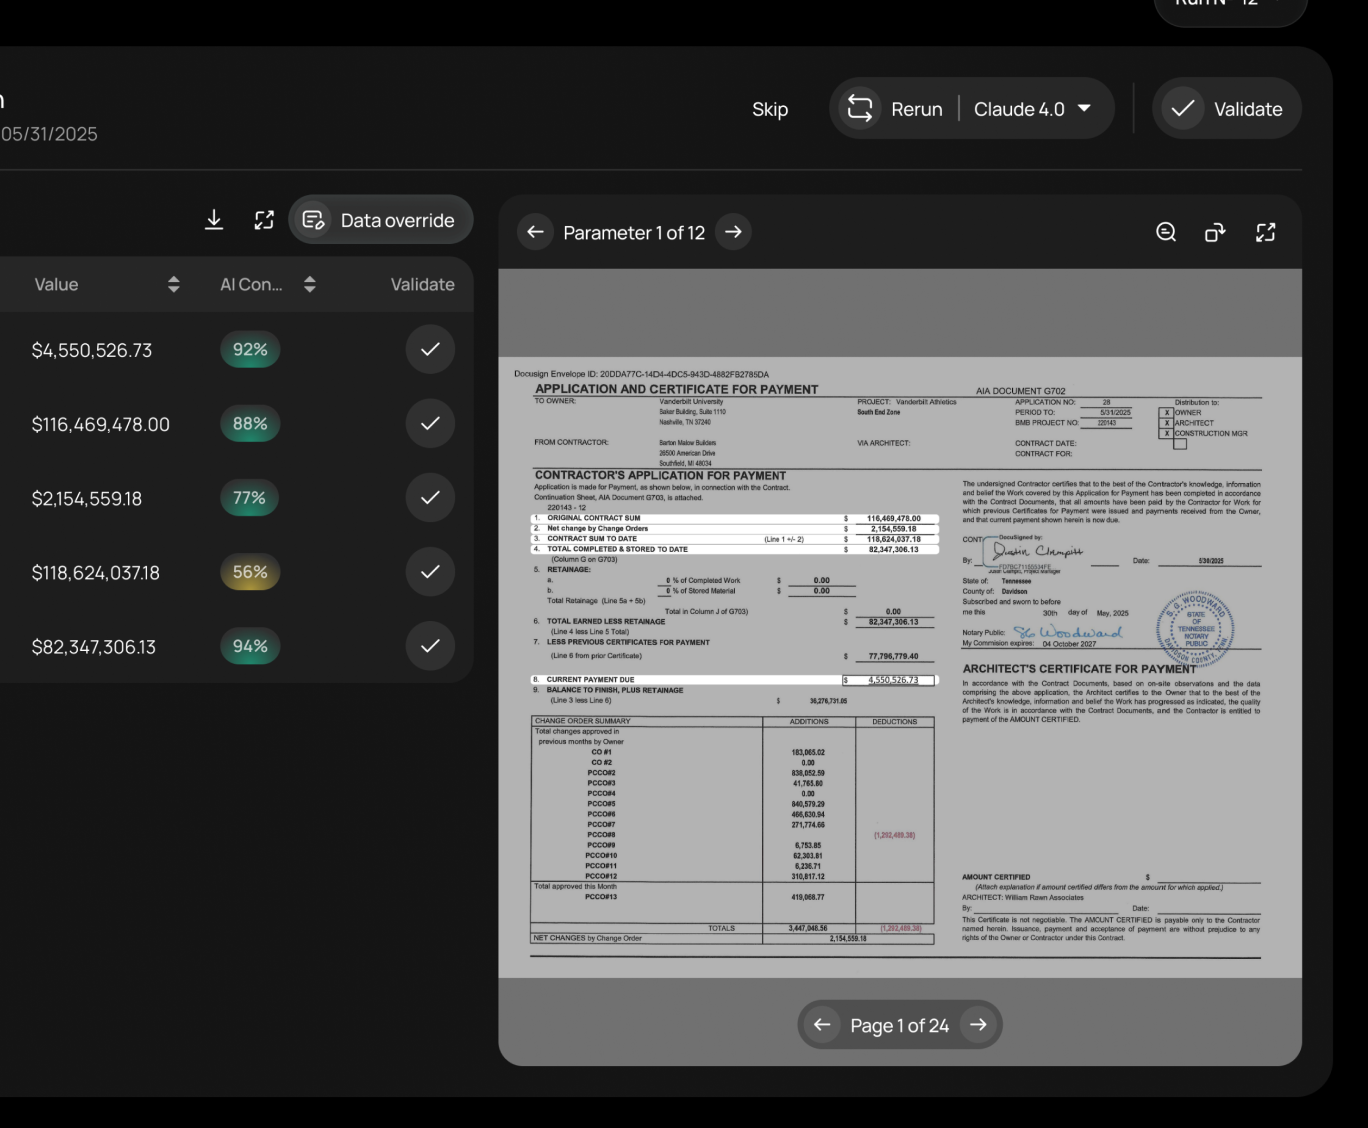Open document preview in fullscreen
The width and height of the screenshot is (1368, 1128).
pyautogui.click(x=1266, y=232)
